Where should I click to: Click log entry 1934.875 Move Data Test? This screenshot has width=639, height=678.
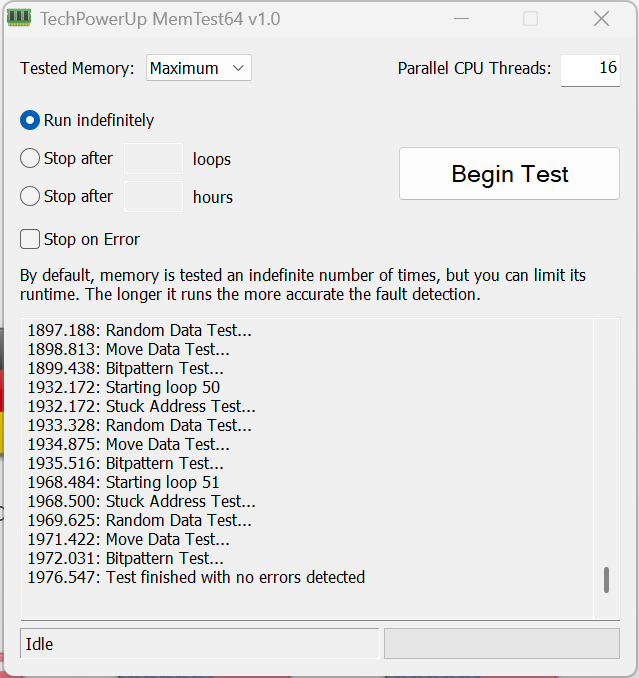(x=128, y=445)
